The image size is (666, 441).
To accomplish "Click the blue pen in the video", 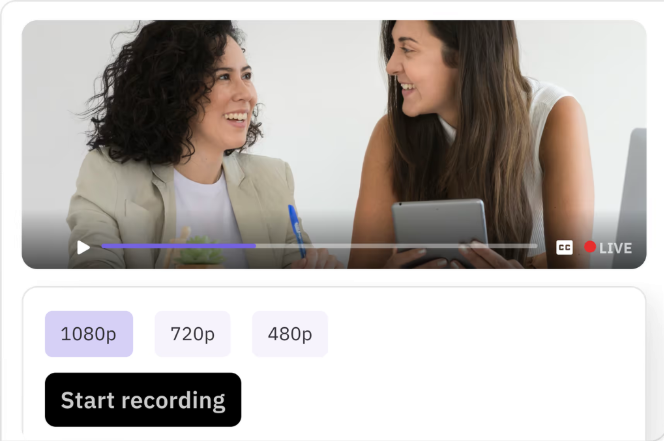I will [297, 231].
